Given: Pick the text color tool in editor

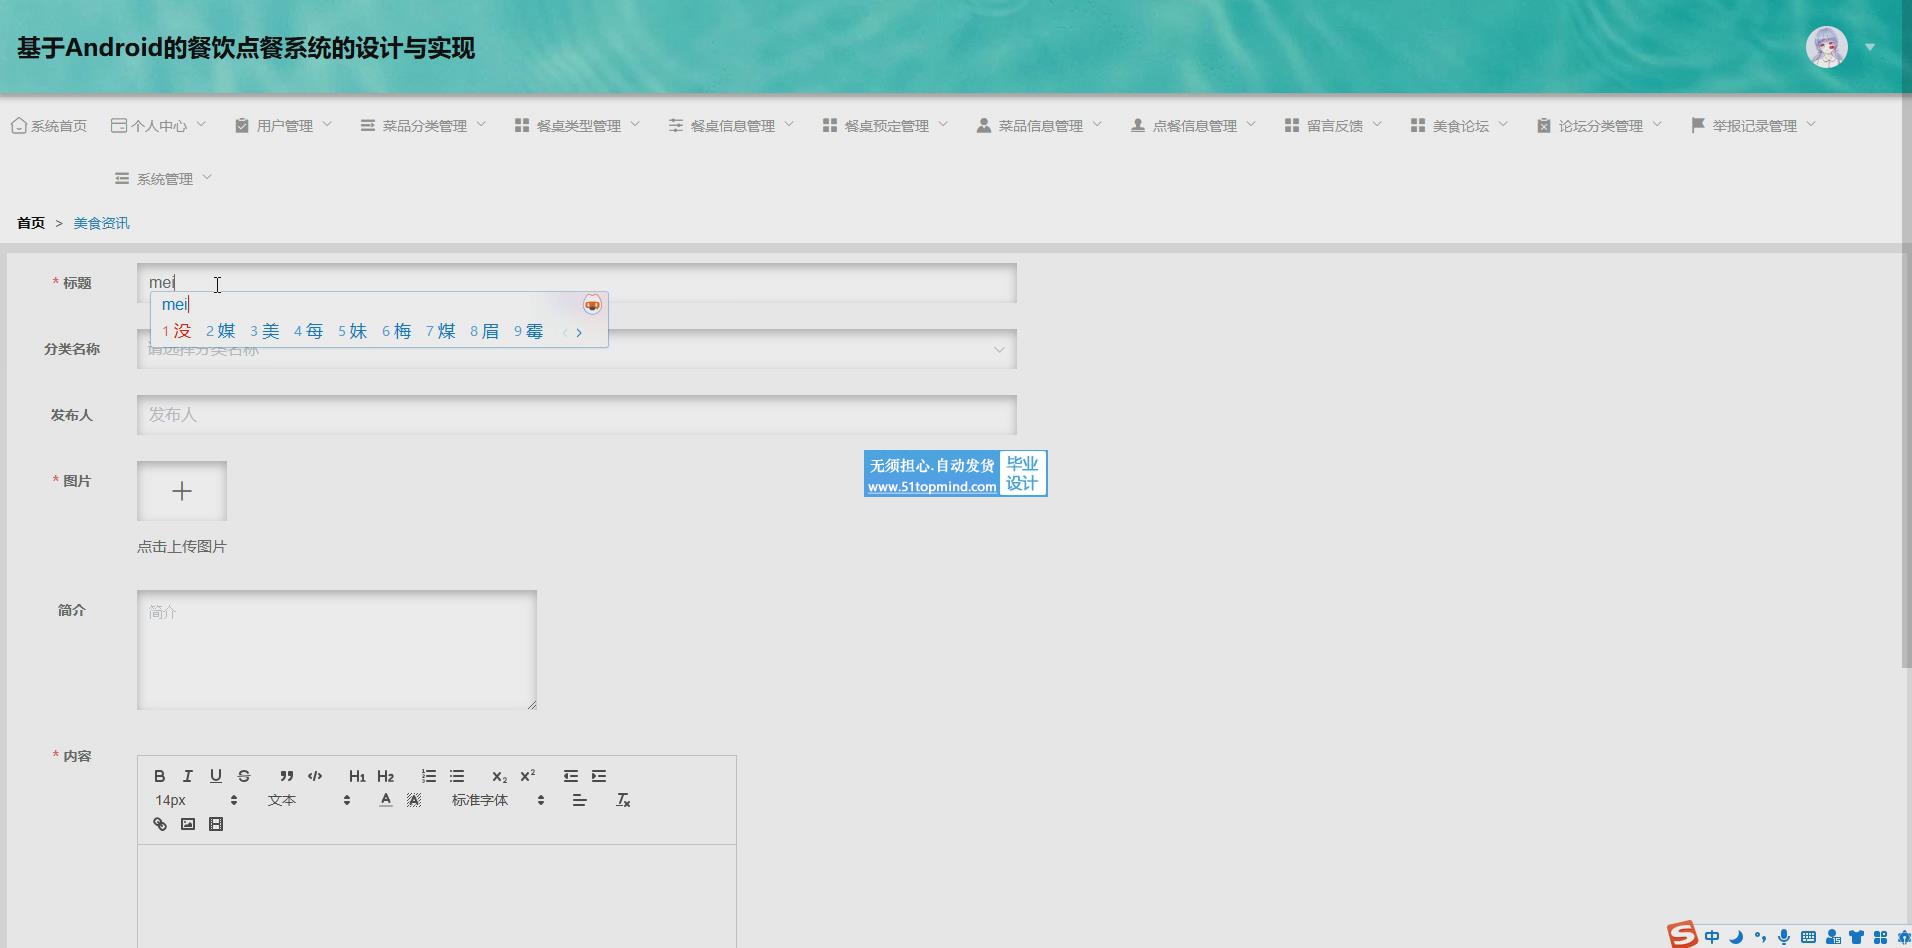Looking at the screenshot, I should pos(386,800).
